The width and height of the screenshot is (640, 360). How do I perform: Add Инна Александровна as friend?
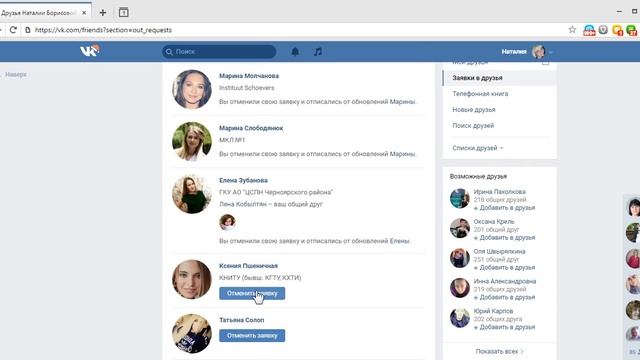point(504,297)
